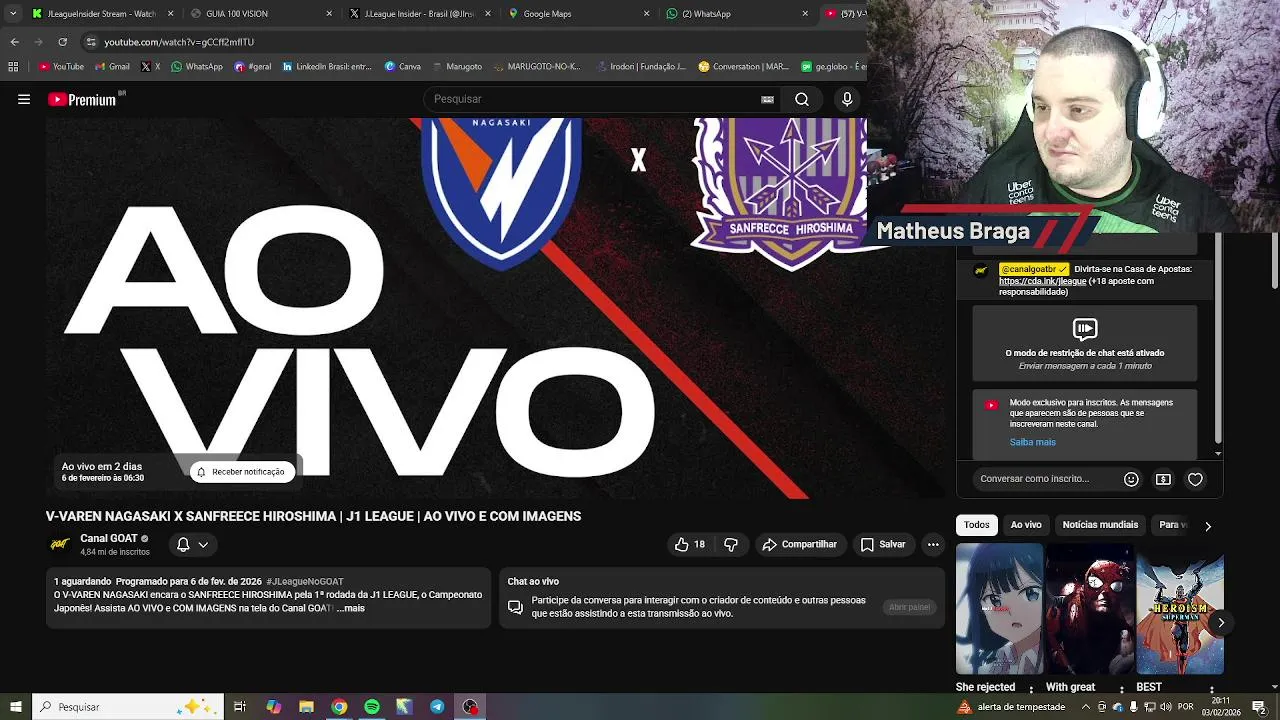The height and width of the screenshot is (720, 1280).
Task: Click Abrir painel chat button
Action: [909, 607]
